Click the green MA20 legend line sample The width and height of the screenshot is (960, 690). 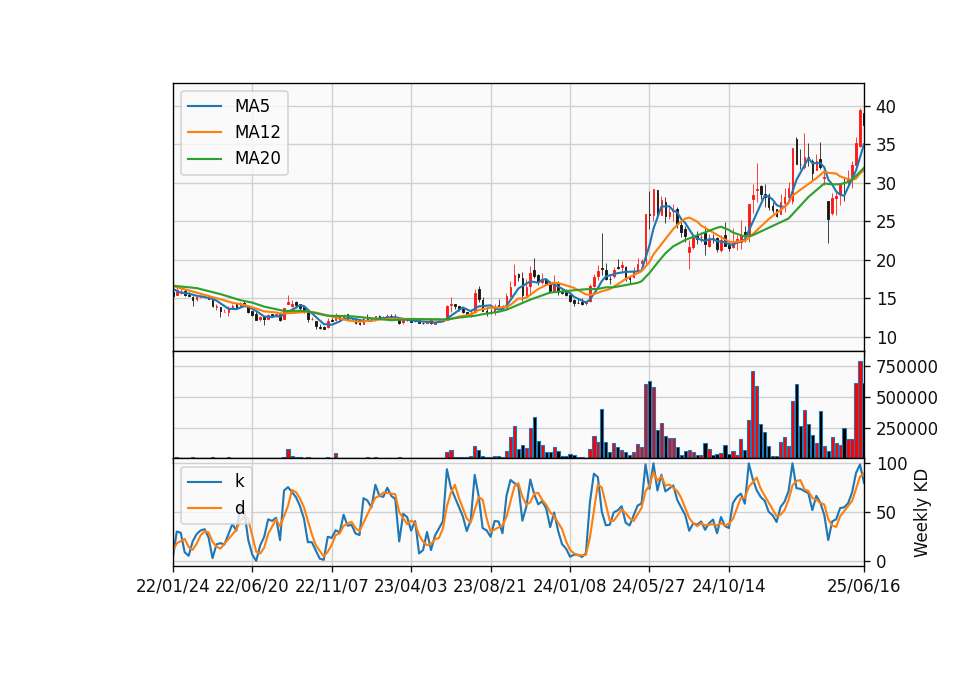point(204,159)
